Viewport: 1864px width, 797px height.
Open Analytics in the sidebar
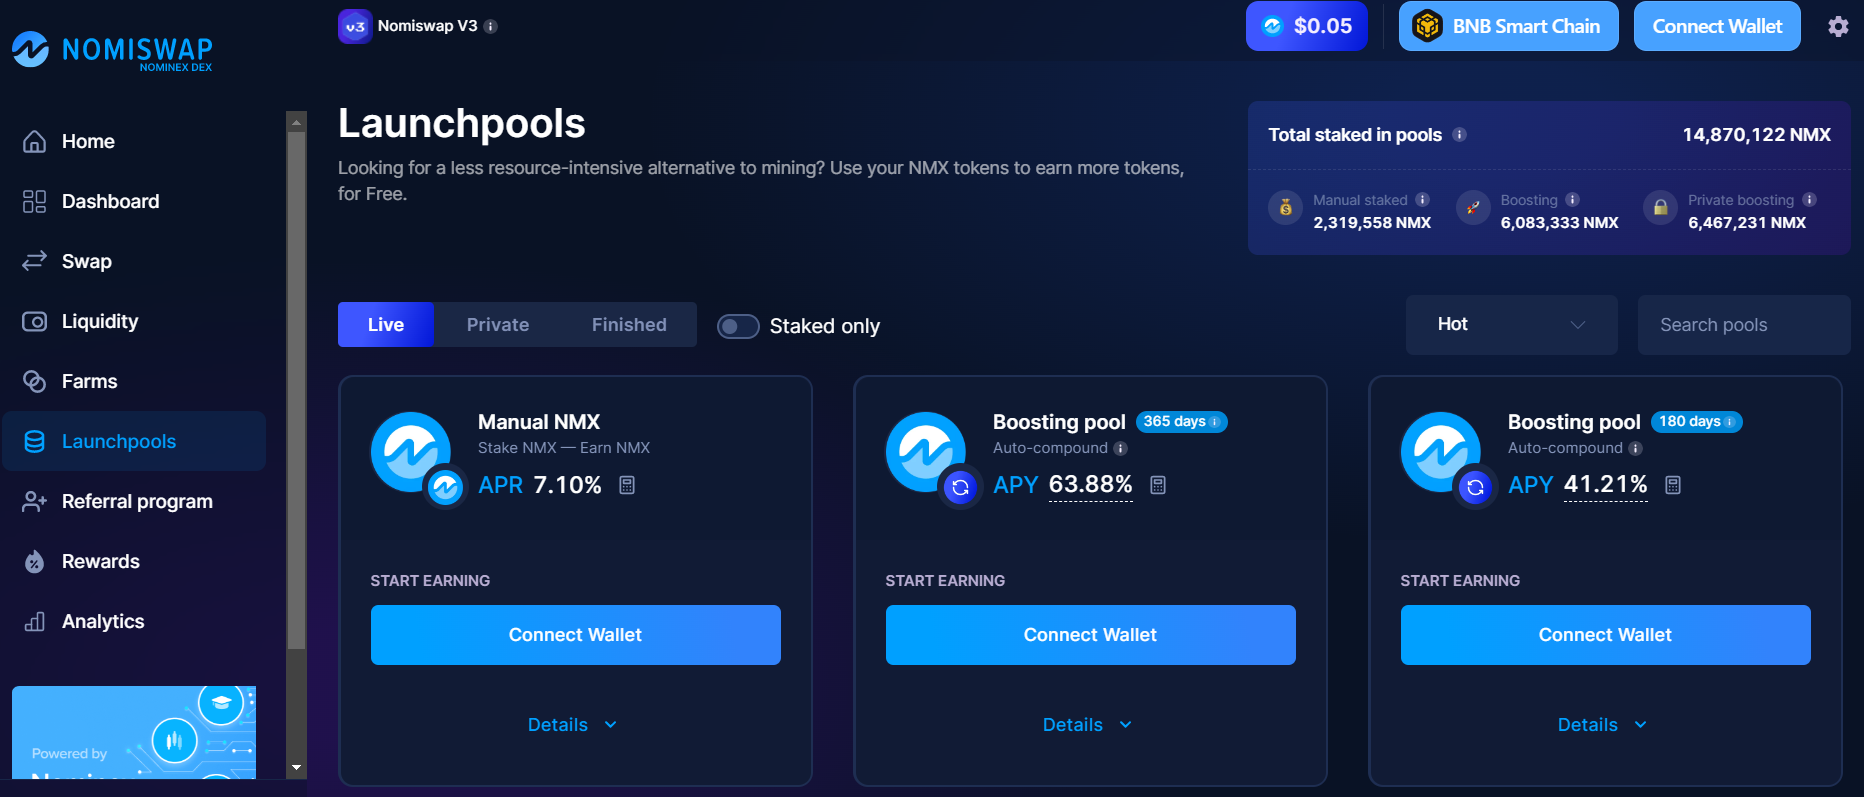[x=134, y=621]
